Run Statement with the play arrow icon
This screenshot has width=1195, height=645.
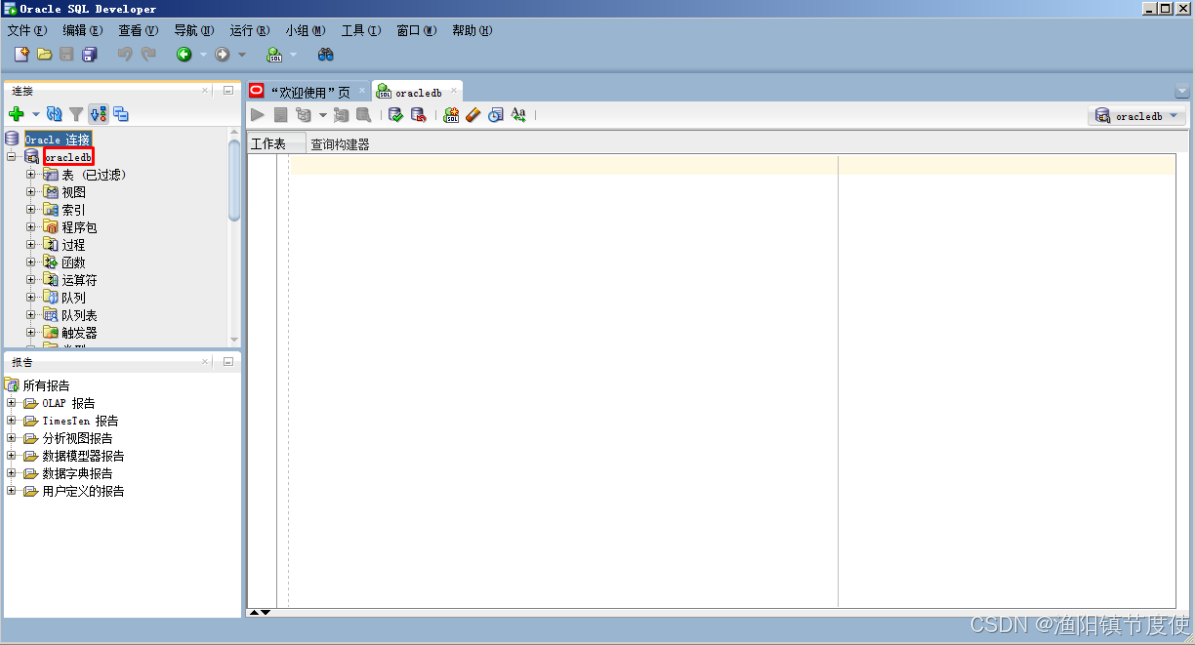click(258, 114)
